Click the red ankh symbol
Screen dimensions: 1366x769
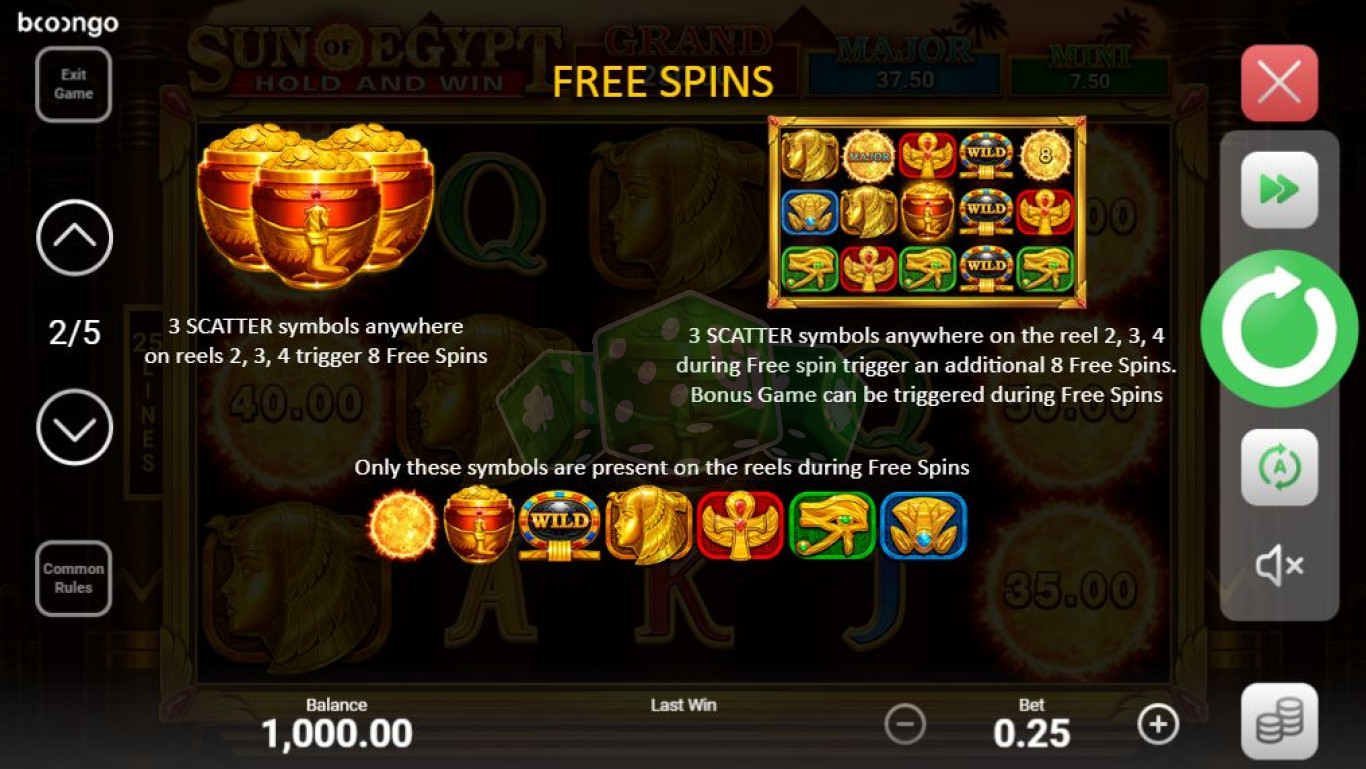coord(740,525)
